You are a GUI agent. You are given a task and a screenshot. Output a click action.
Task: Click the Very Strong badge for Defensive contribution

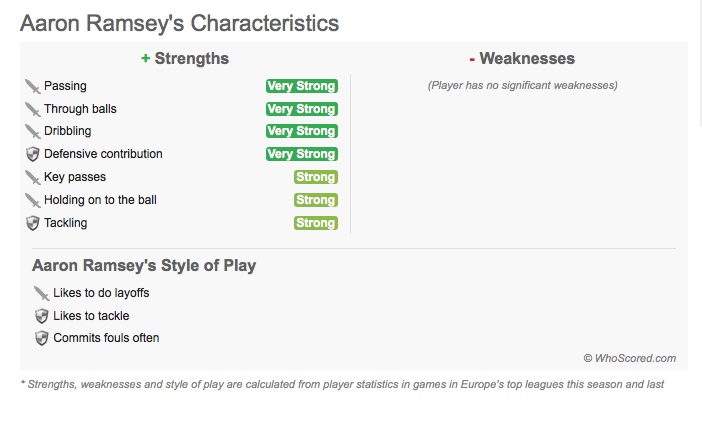(301, 154)
